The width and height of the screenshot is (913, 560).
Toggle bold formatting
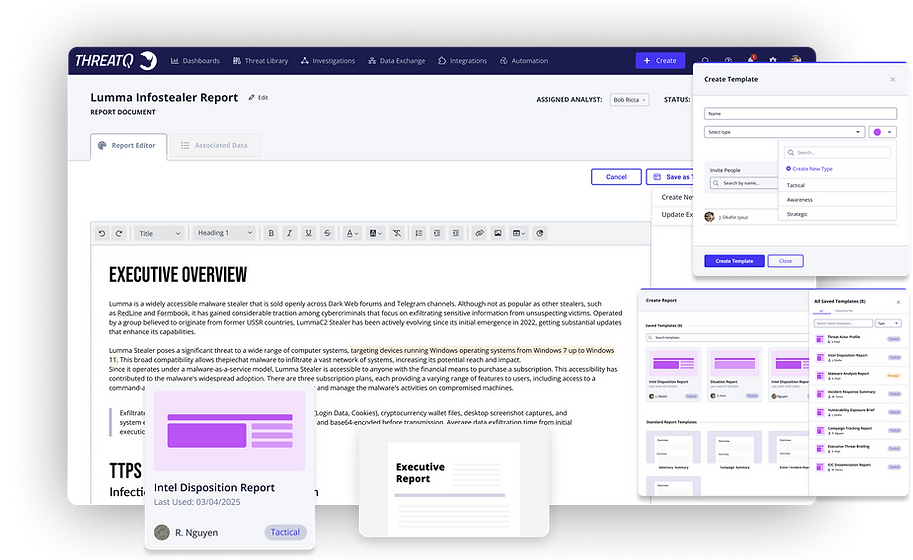271,233
